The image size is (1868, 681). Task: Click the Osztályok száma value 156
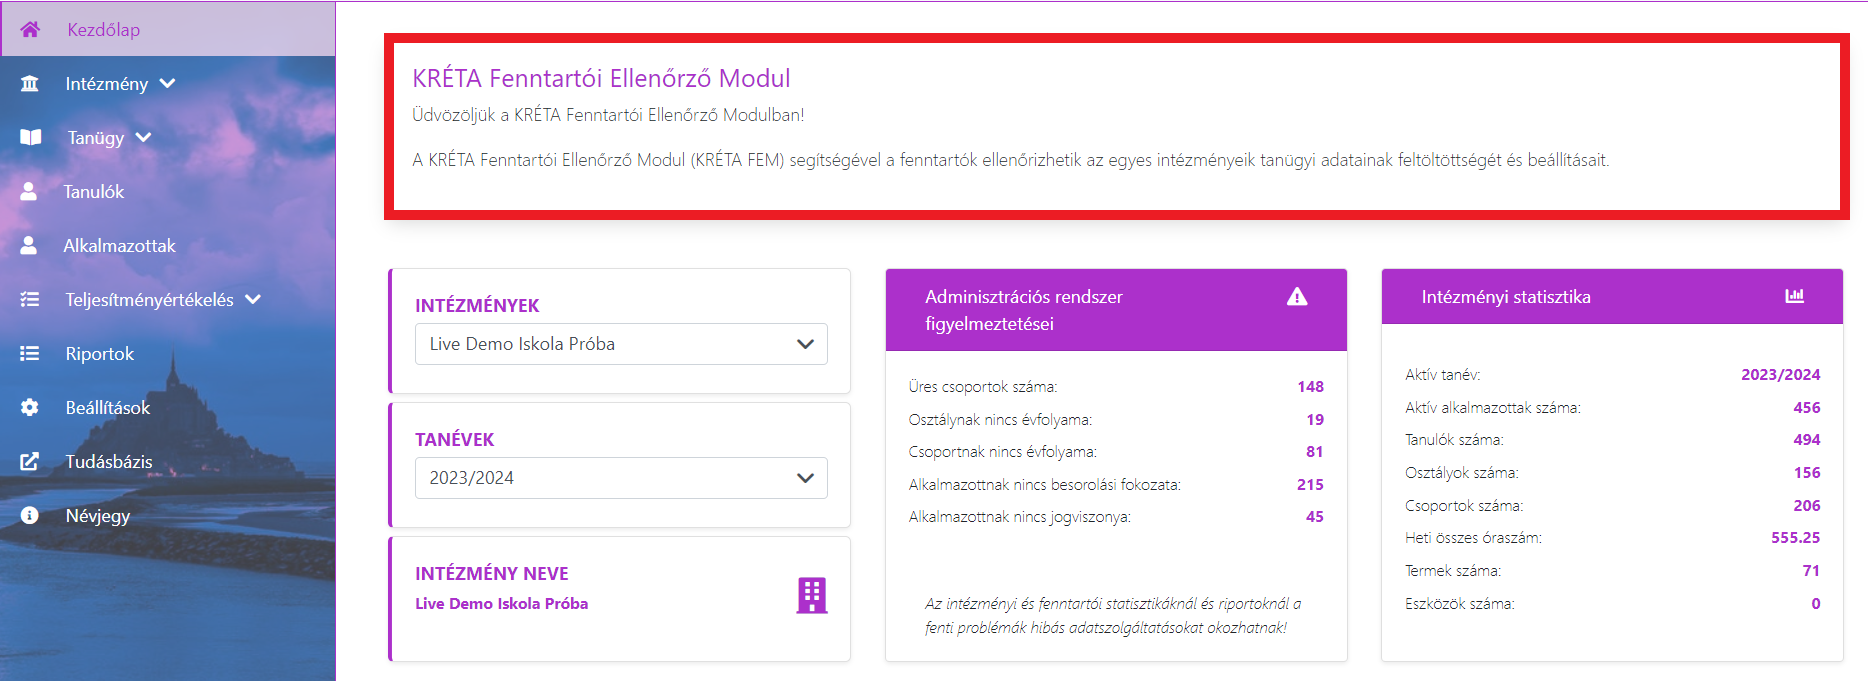coord(1807,473)
